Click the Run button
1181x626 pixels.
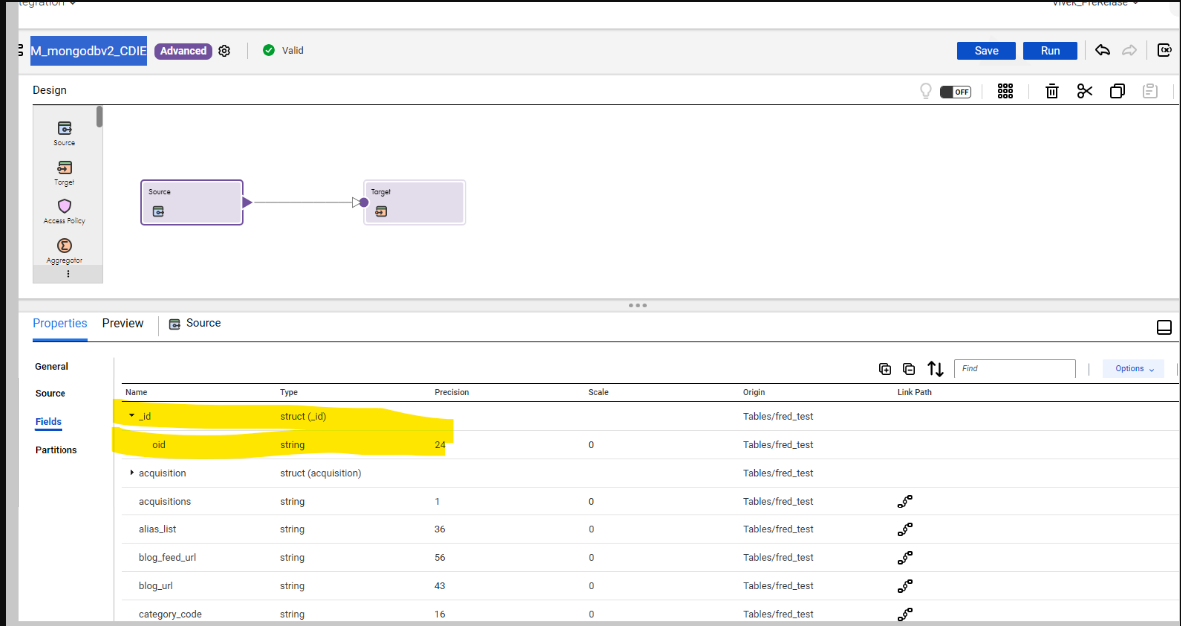pos(1050,50)
